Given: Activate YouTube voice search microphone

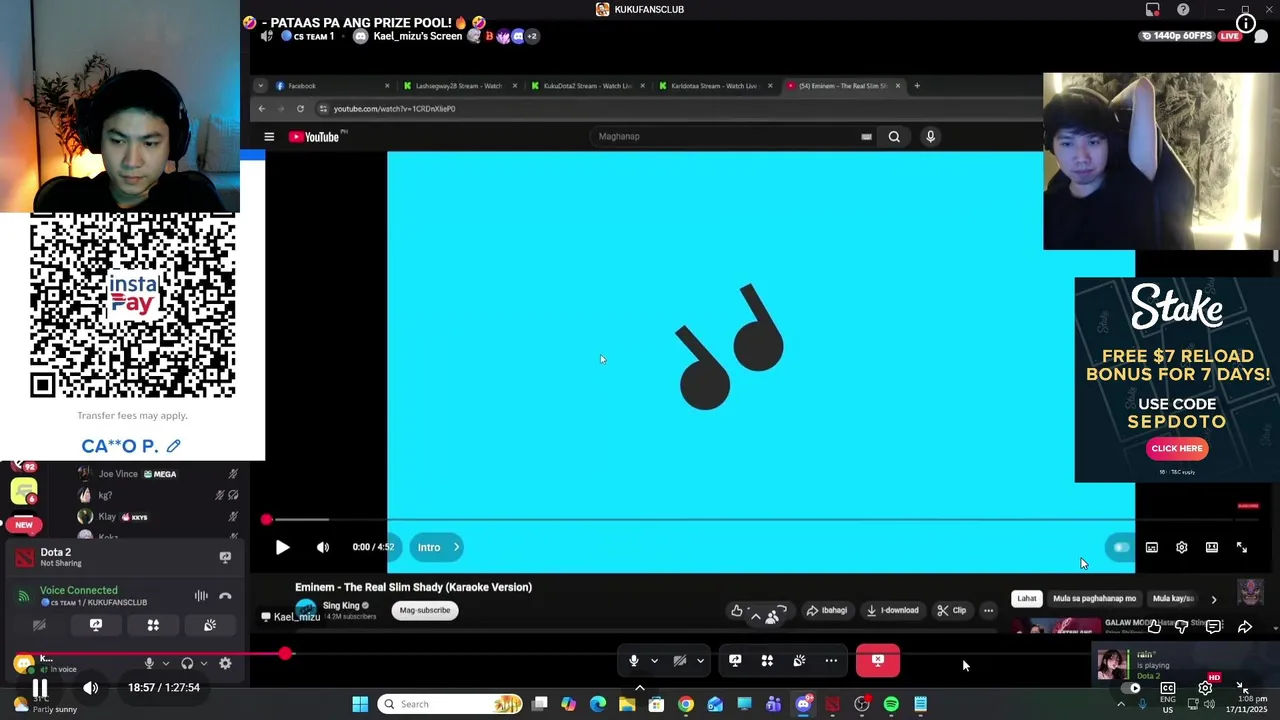Looking at the screenshot, I should pyautogui.click(x=930, y=137).
